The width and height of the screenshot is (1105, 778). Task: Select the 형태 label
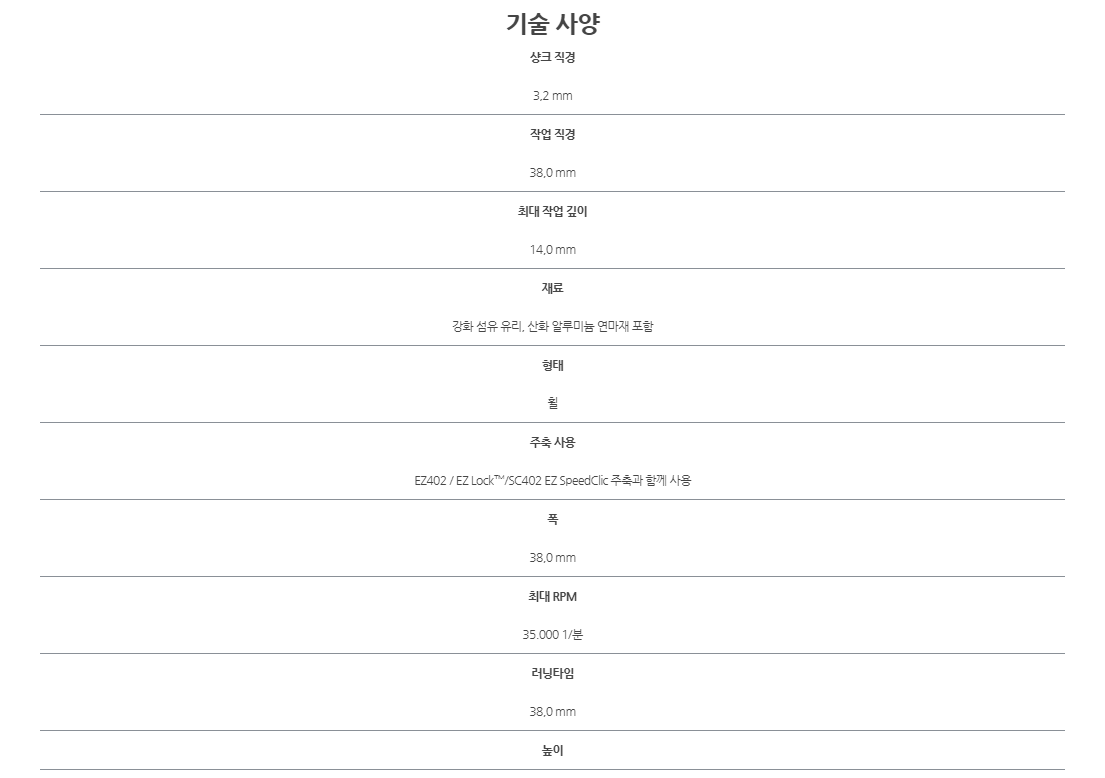click(552, 365)
